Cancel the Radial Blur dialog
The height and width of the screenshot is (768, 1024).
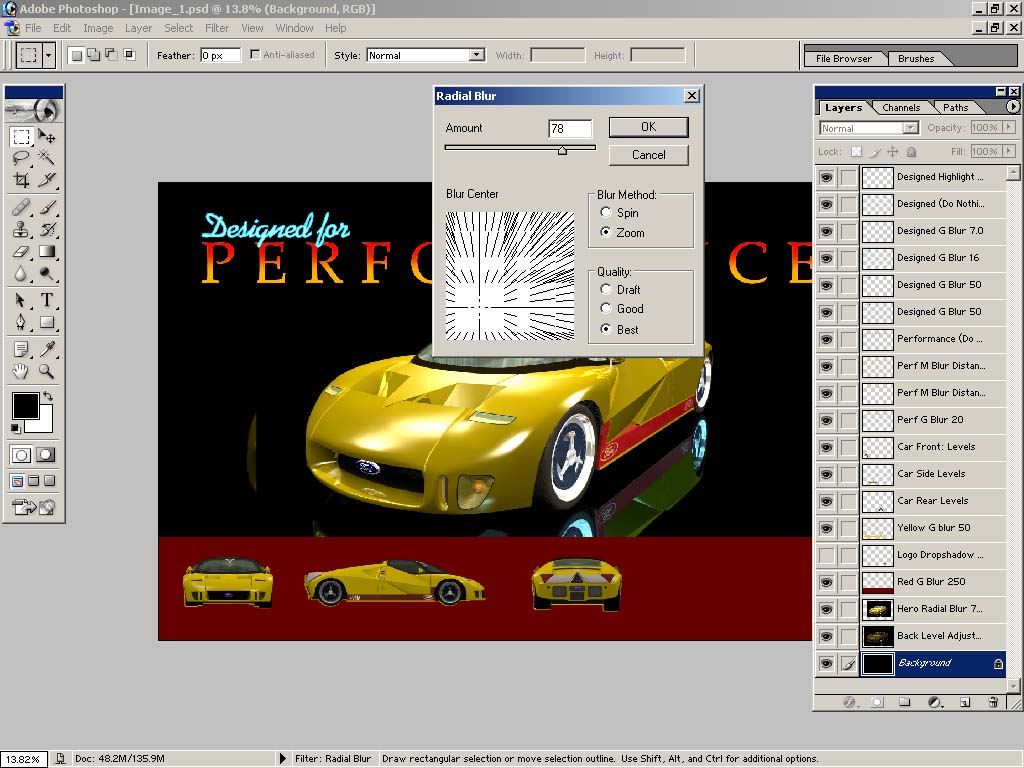[x=648, y=155]
